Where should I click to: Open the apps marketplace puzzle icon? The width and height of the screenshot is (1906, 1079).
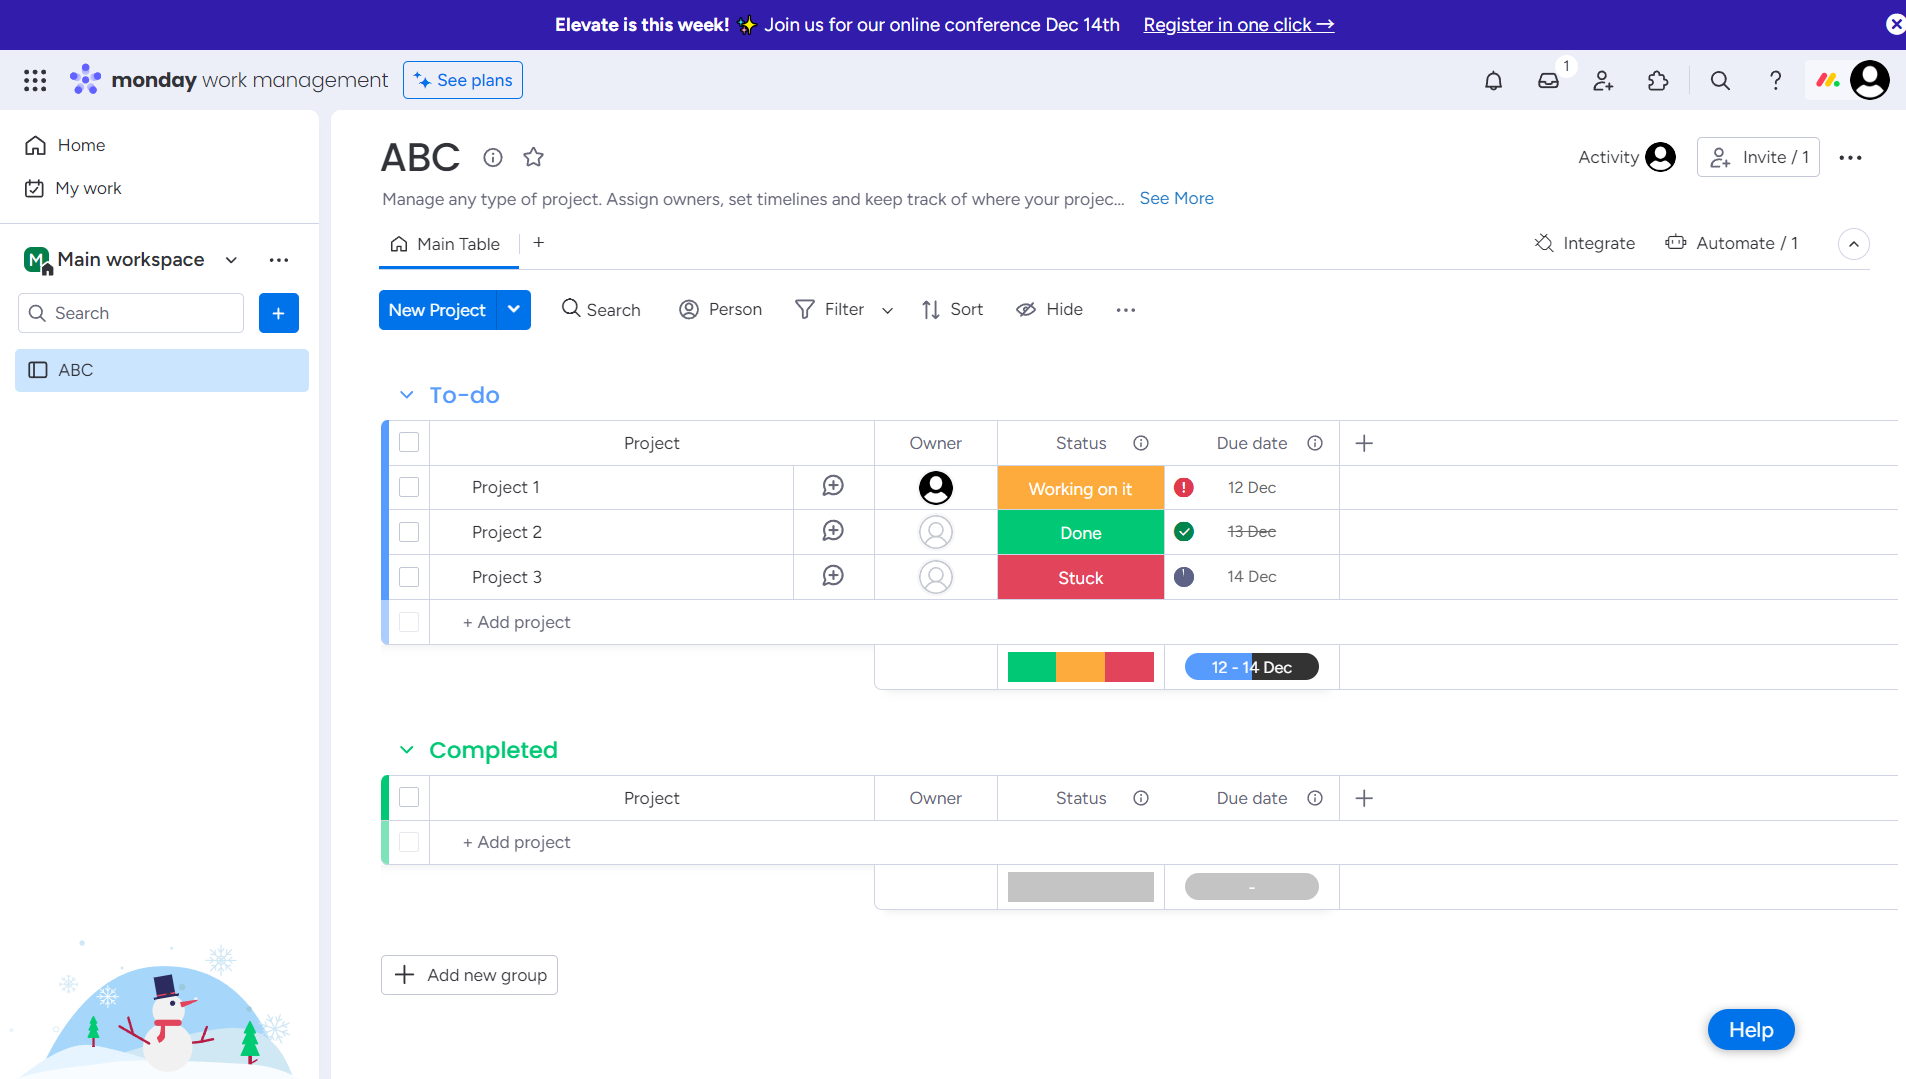1657,81
